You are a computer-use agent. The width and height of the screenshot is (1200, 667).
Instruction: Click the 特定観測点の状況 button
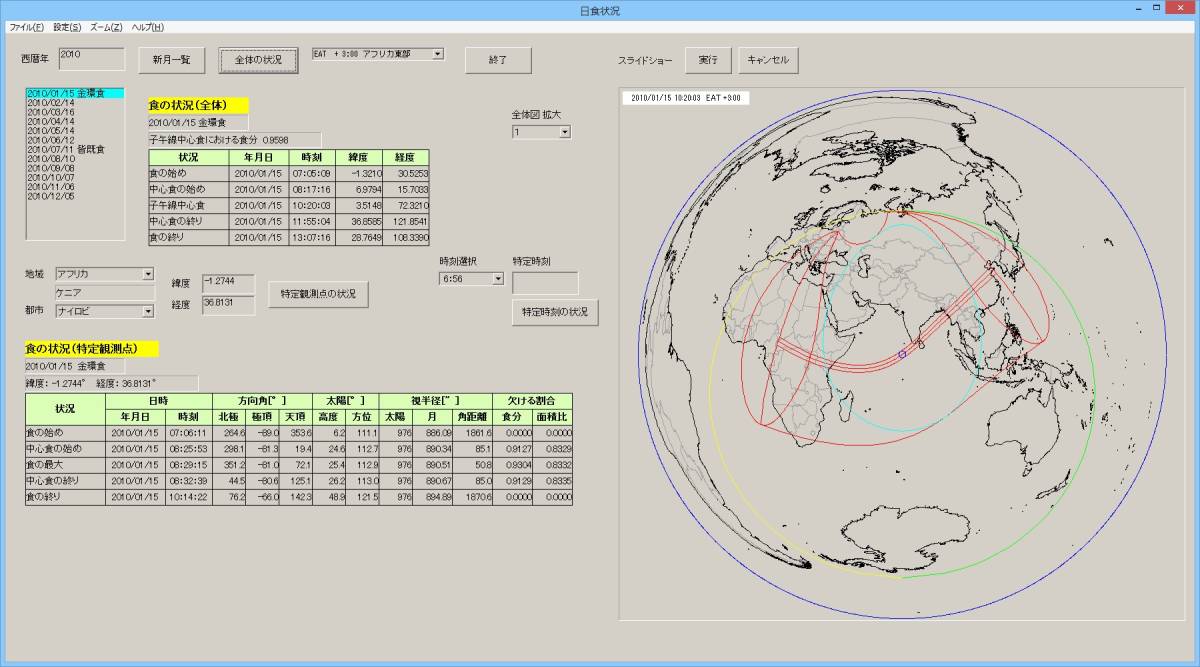[x=318, y=294]
